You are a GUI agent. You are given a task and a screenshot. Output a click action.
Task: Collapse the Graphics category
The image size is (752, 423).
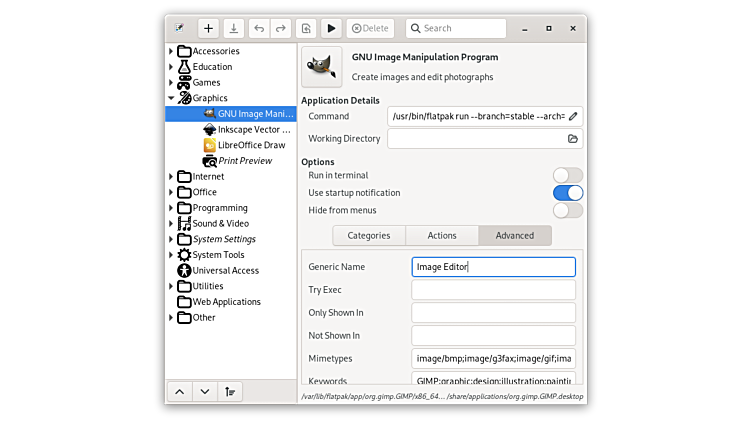(171, 98)
